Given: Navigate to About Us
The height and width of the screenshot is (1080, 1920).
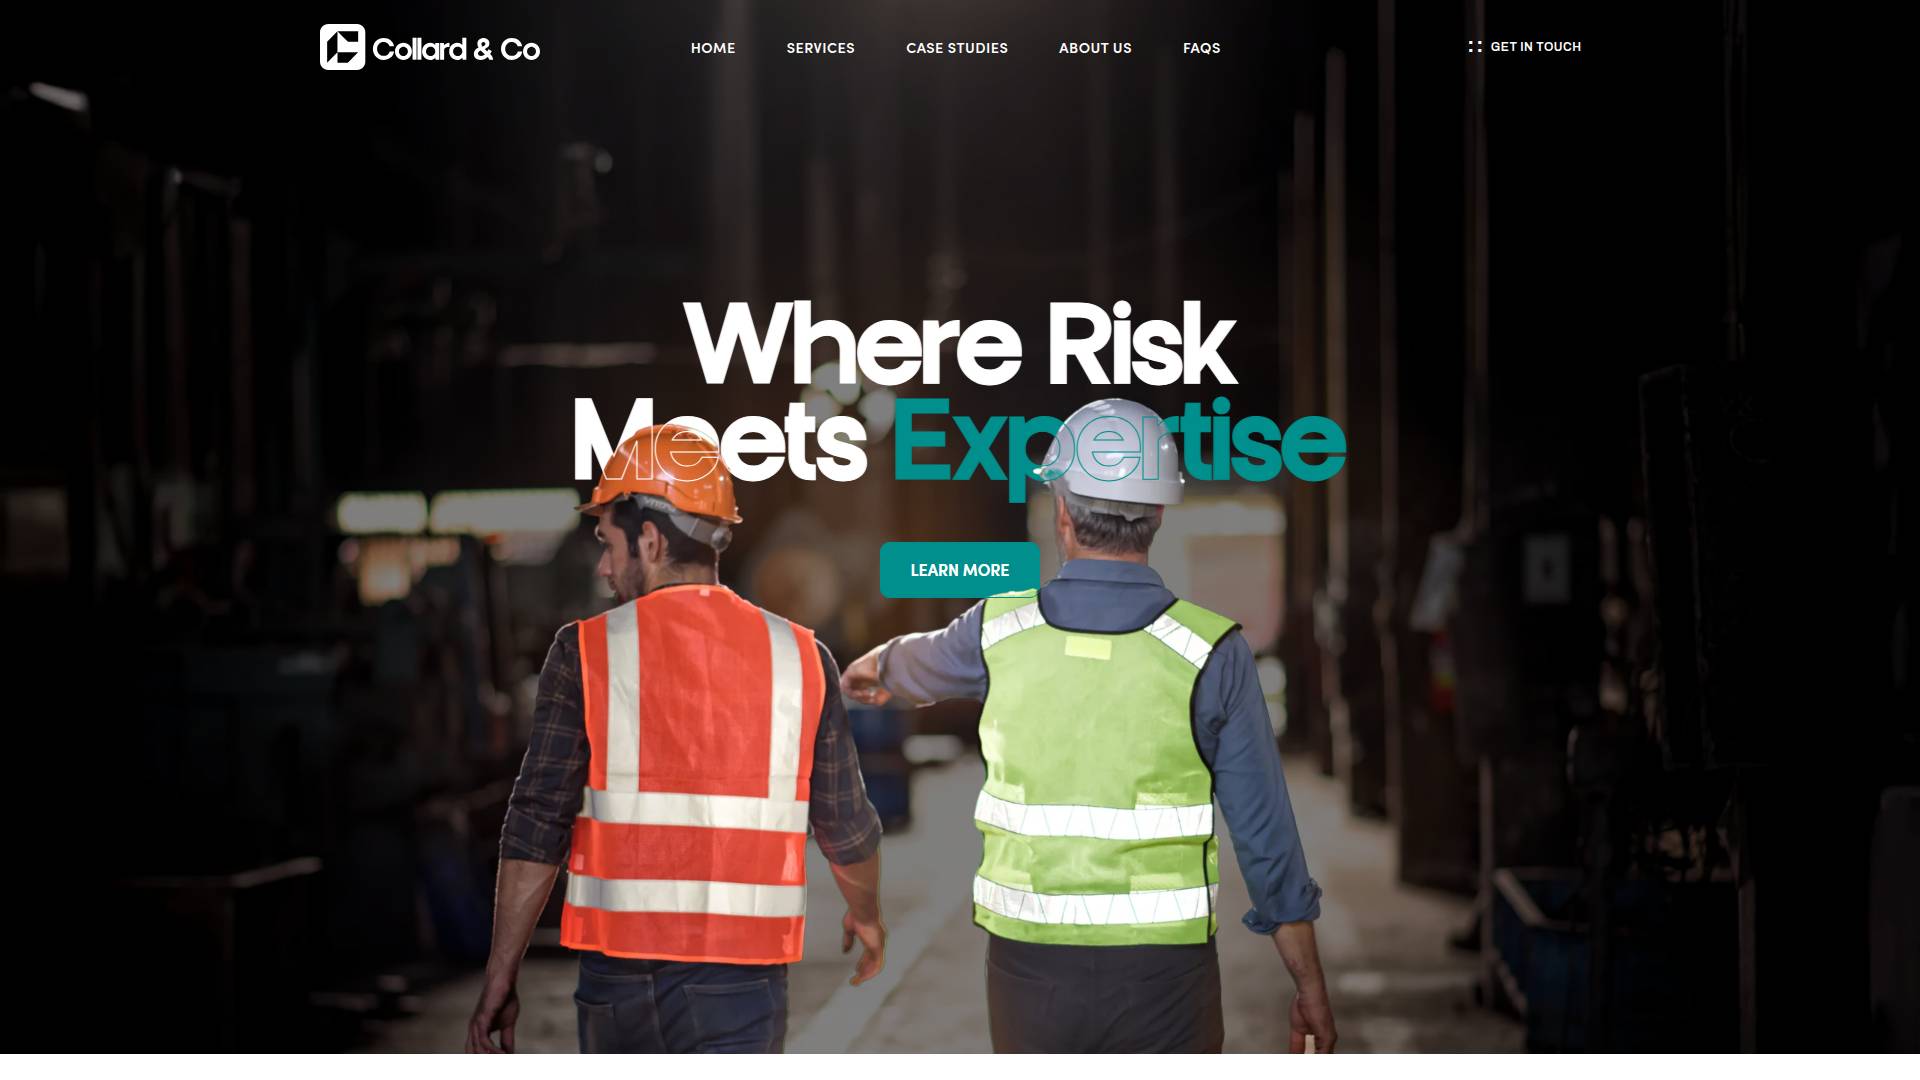Looking at the screenshot, I should point(1095,48).
